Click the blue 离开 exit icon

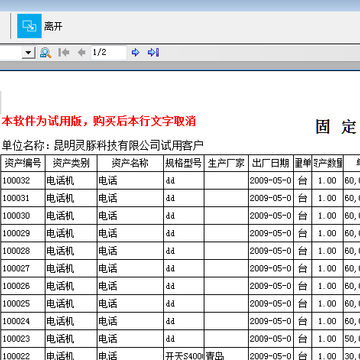(29, 26)
